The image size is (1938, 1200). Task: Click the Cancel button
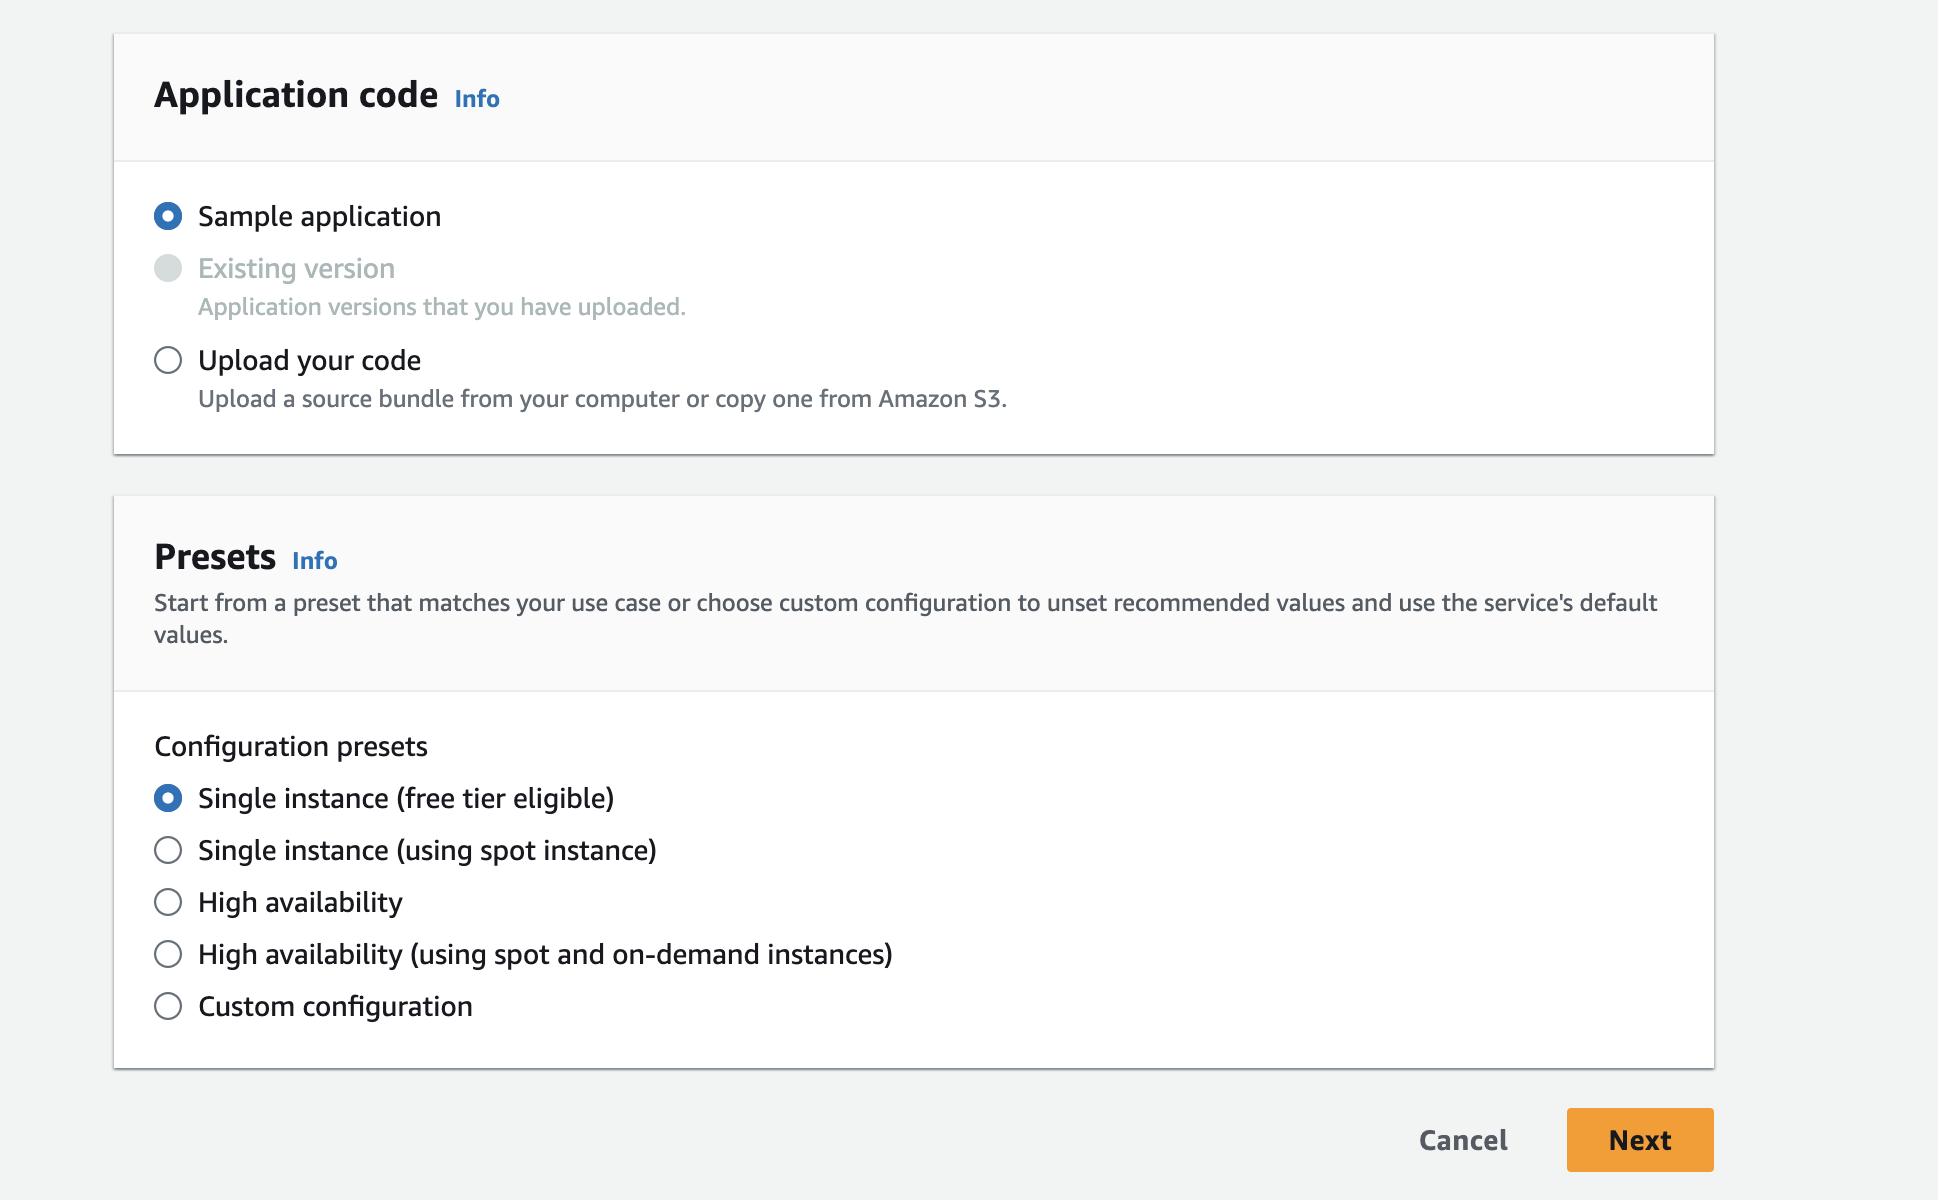(1463, 1140)
